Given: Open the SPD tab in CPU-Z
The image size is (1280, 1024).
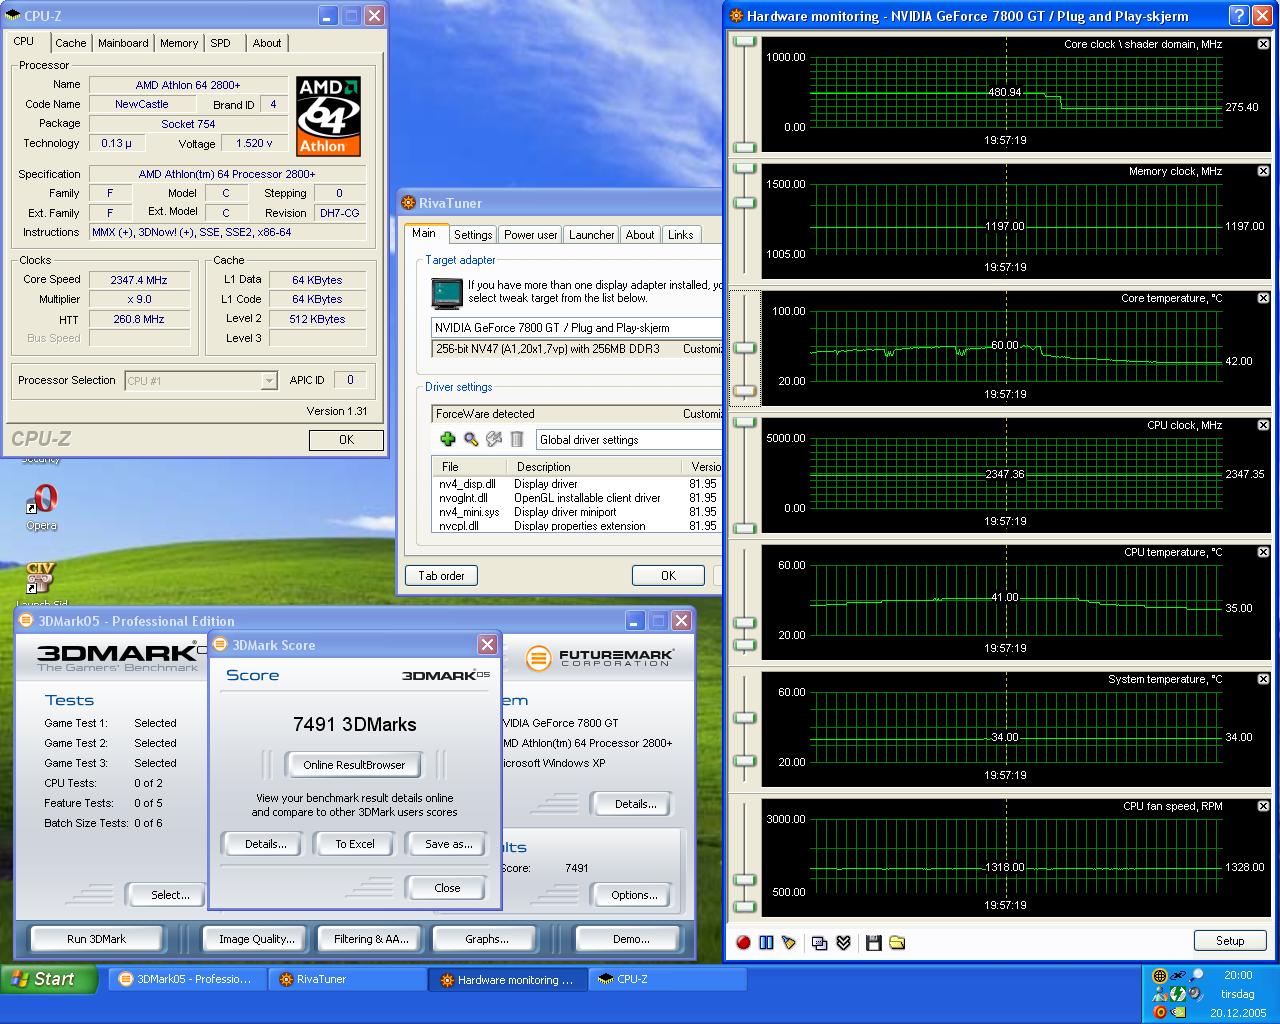Looking at the screenshot, I should (x=221, y=43).
